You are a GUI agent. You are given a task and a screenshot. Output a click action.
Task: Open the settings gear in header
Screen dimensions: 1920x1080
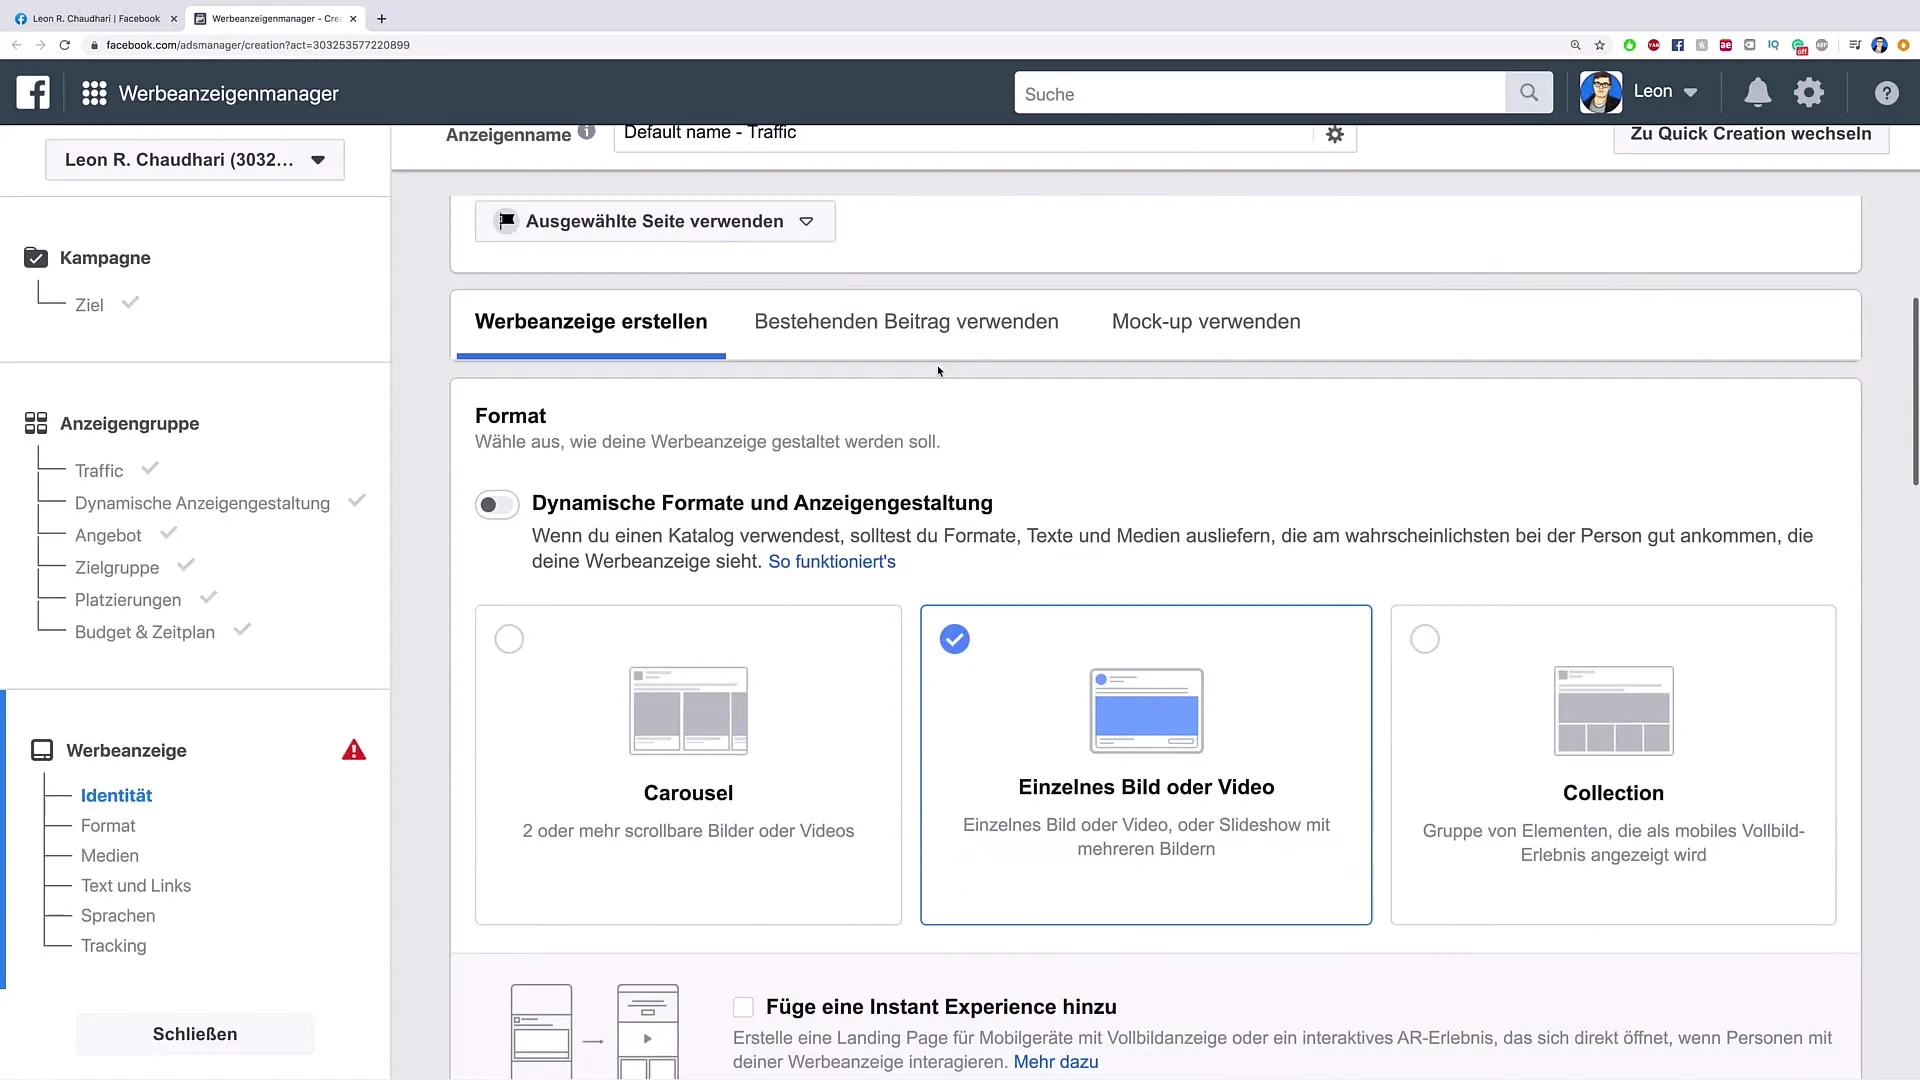tap(1808, 93)
